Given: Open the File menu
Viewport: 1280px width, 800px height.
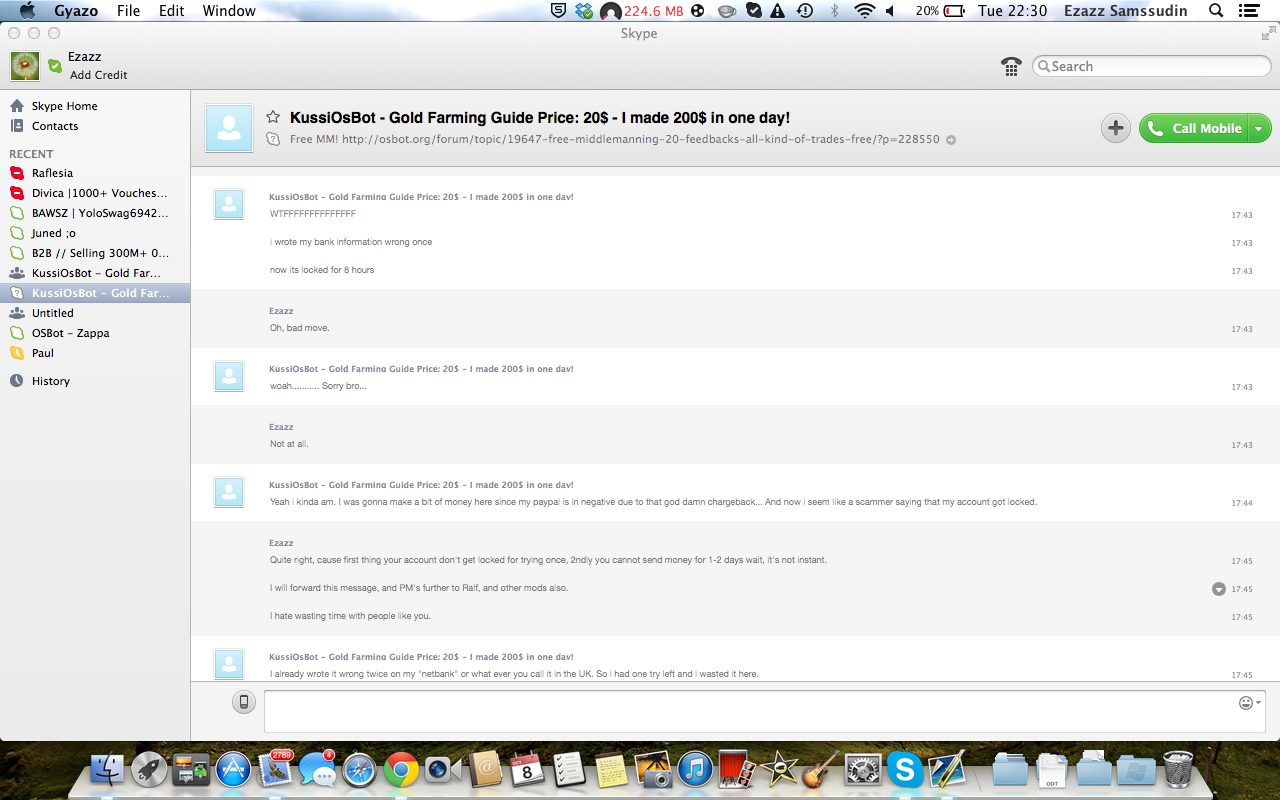Looking at the screenshot, I should point(128,11).
